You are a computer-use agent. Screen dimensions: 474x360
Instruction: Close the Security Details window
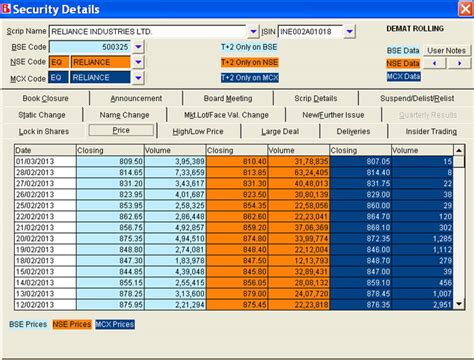[x=466, y=9]
